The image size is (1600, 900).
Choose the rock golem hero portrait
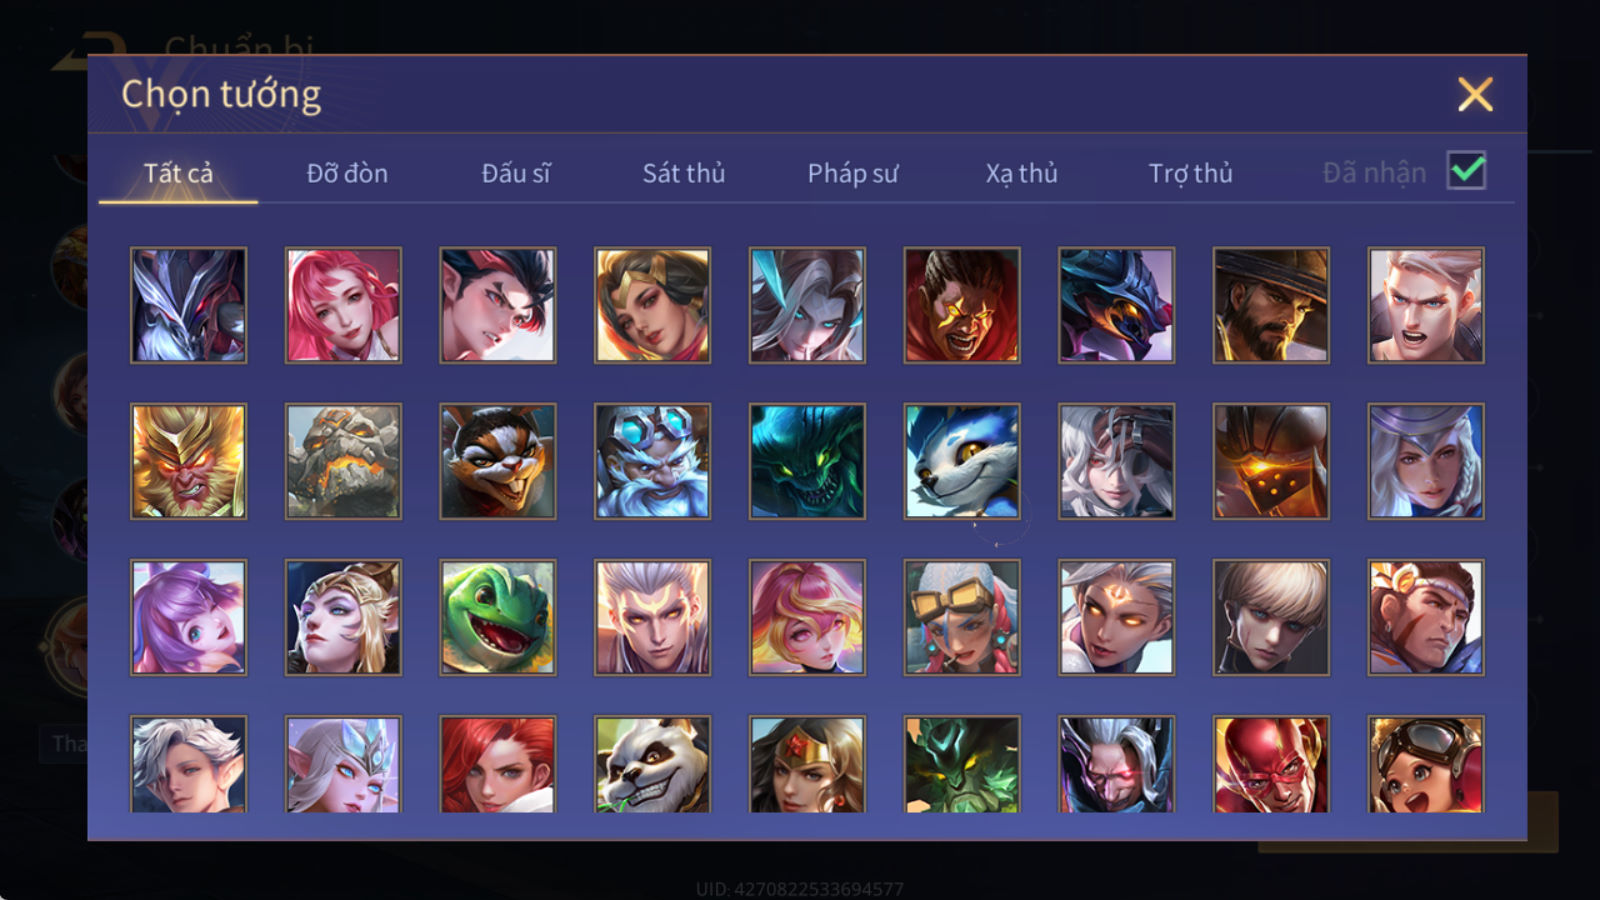coord(343,461)
